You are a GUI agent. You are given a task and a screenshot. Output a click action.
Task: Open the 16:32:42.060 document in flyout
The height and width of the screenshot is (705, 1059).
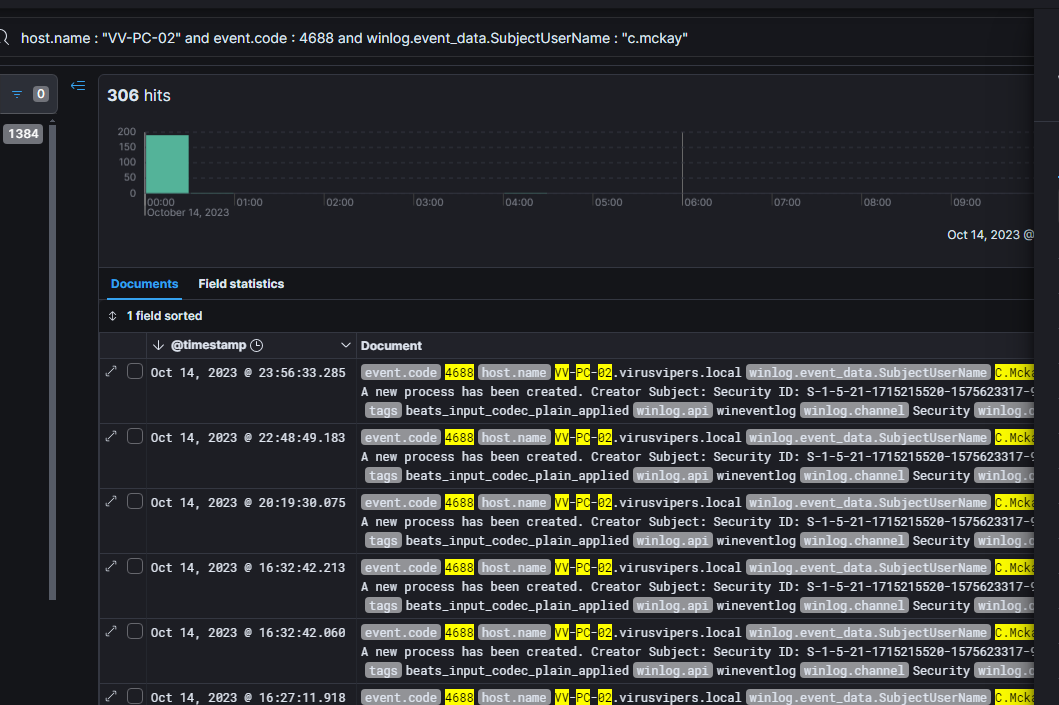pyautogui.click(x=111, y=632)
